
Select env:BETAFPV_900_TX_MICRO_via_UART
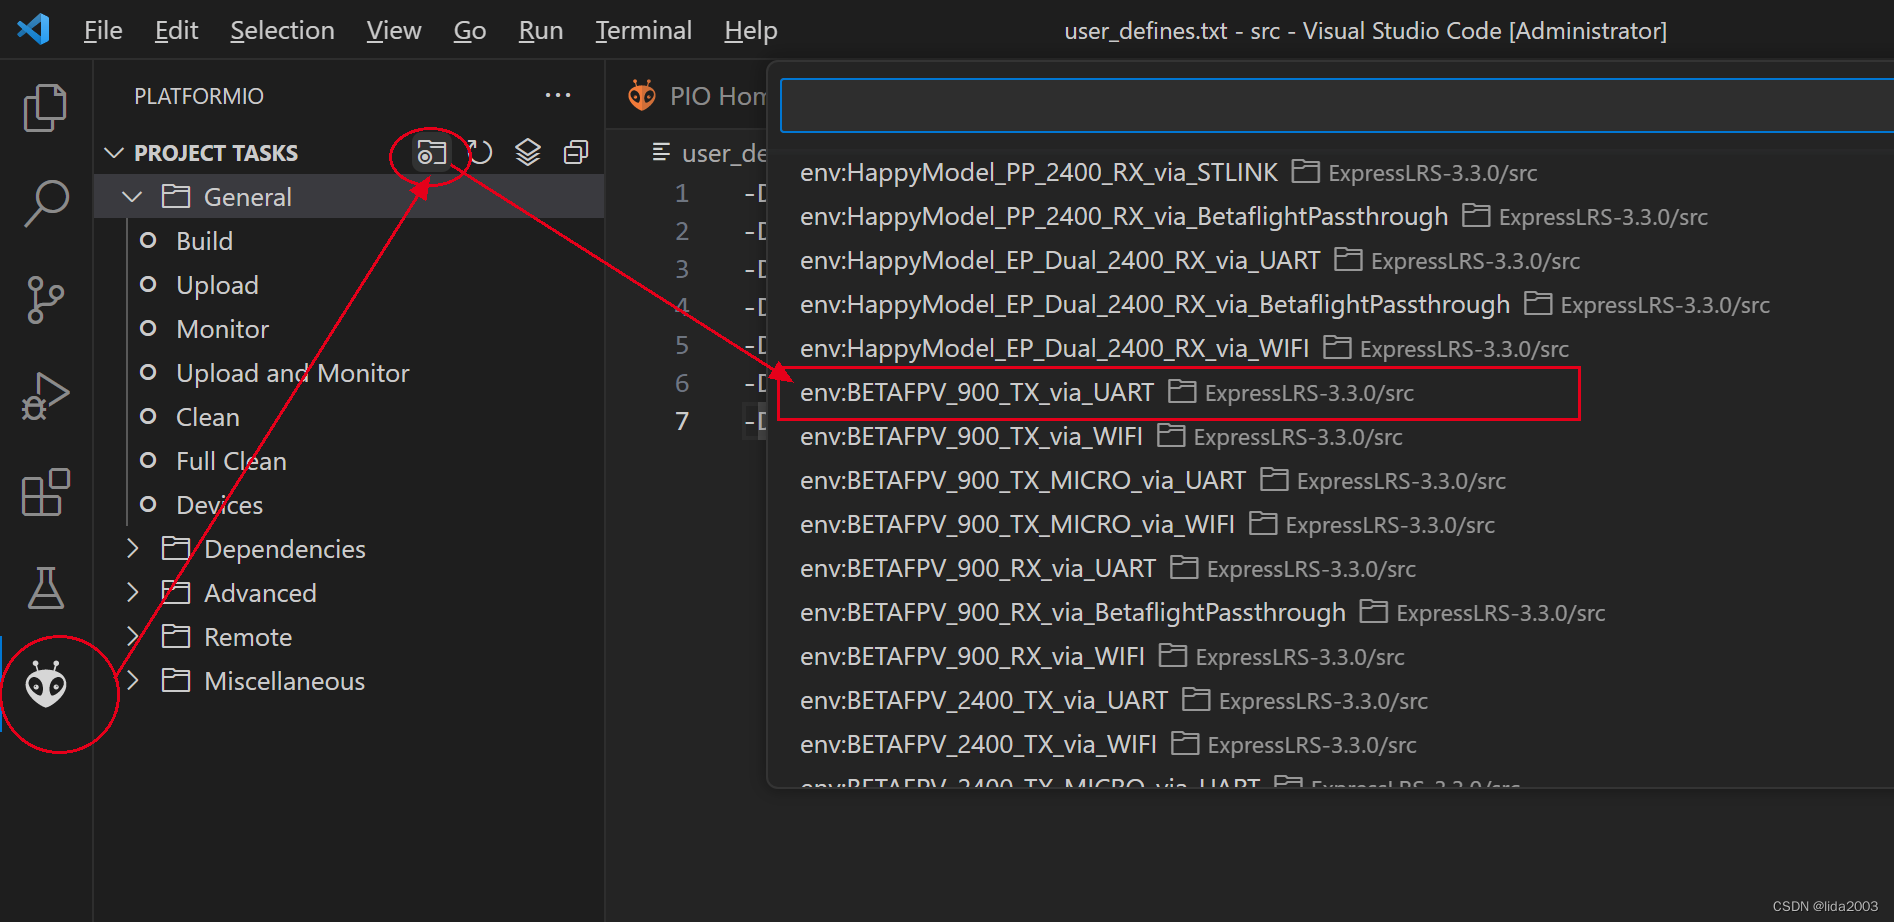point(1331,481)
